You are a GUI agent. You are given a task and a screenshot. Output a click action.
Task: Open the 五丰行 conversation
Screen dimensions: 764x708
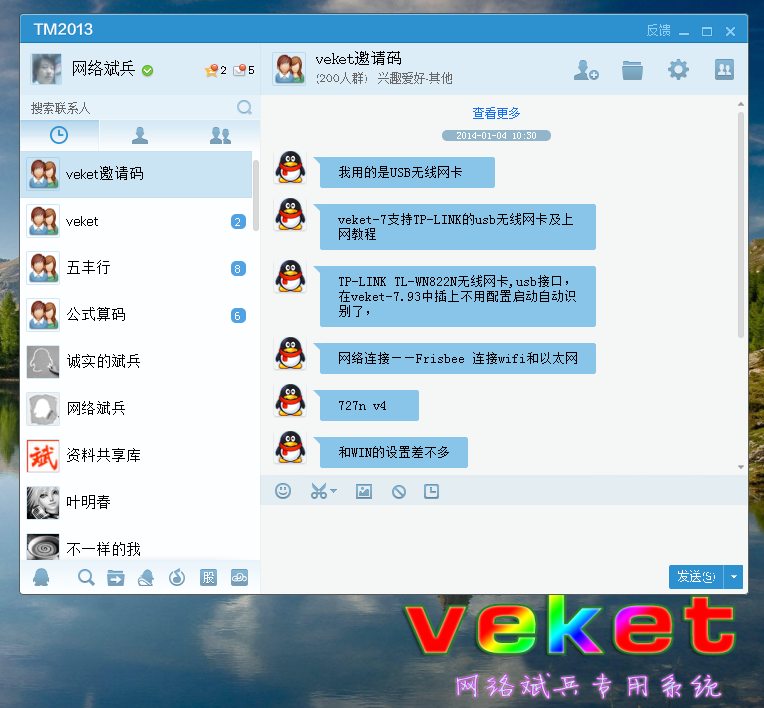click(136, 268)
